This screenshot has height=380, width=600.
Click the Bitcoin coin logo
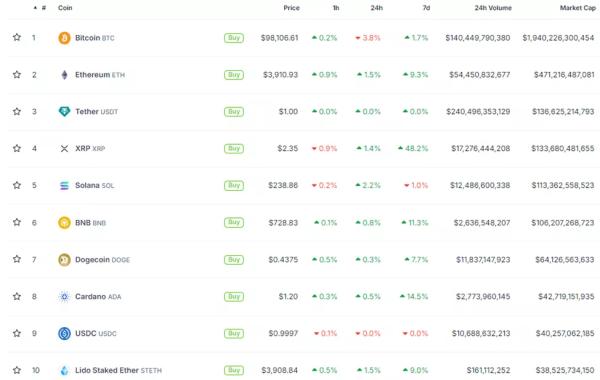(64, 38)
